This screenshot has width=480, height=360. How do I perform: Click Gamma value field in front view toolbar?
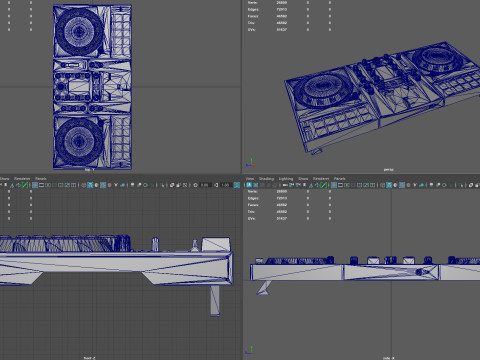pyautogui.click(x=226, y=185)
